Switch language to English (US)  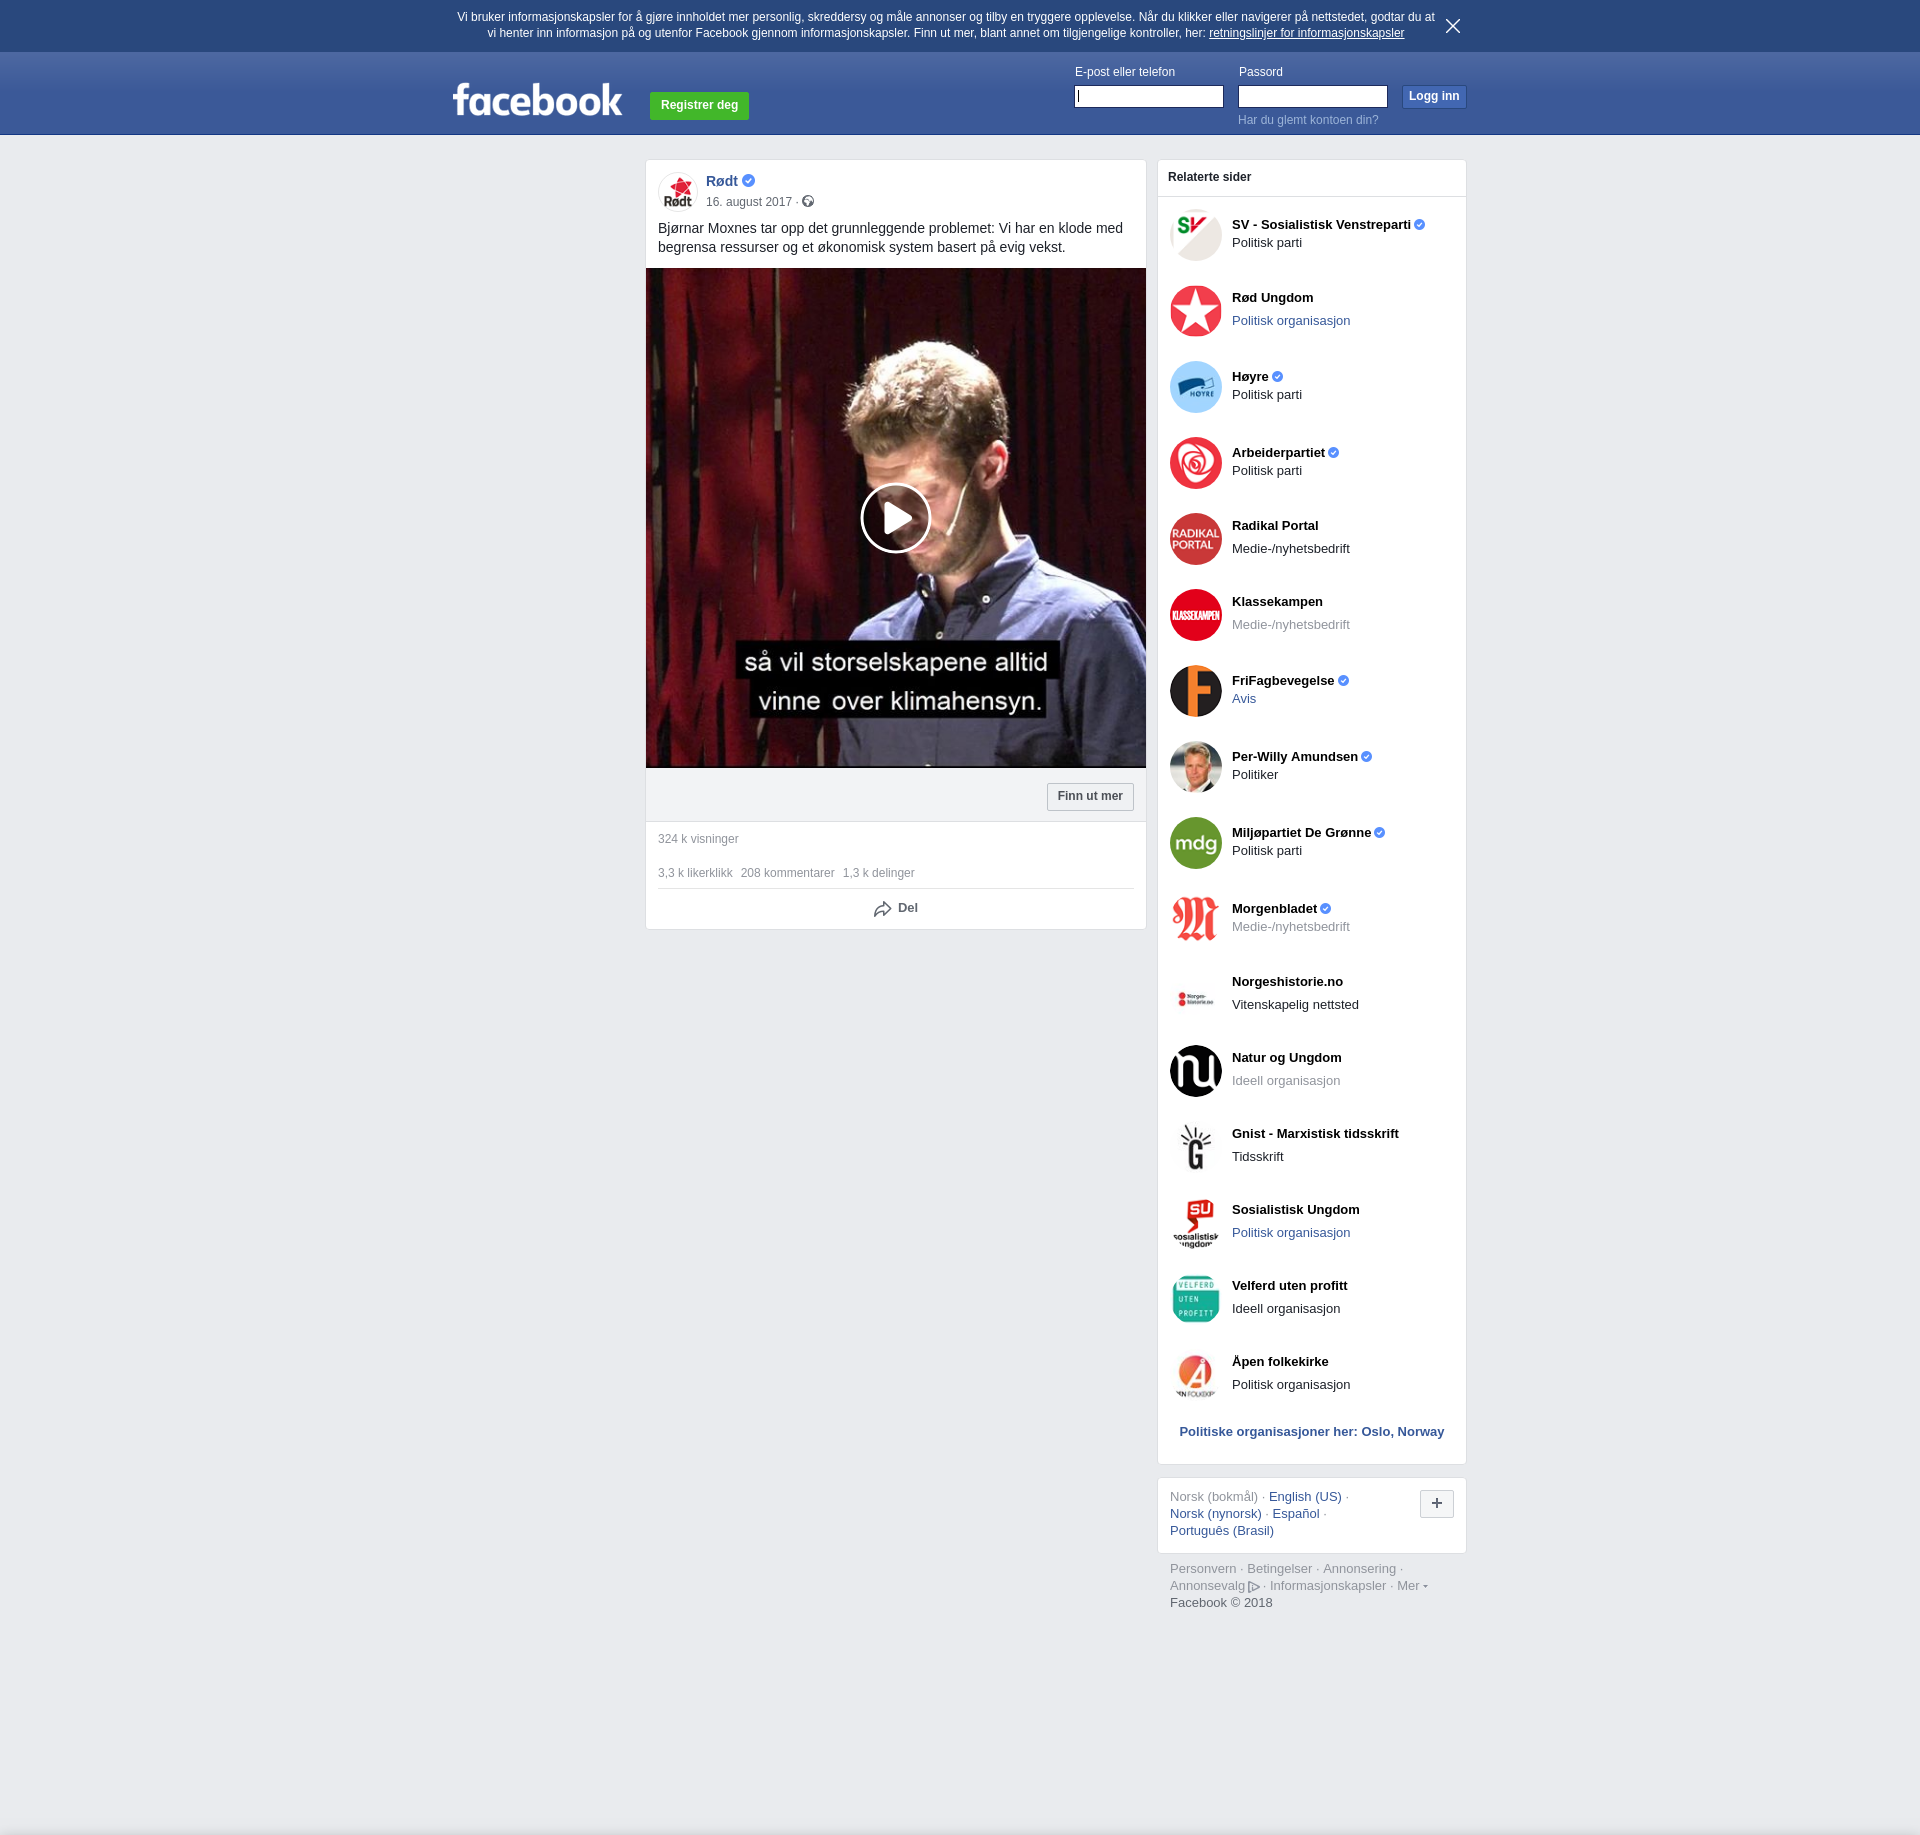click(x=1305, y=1497)
